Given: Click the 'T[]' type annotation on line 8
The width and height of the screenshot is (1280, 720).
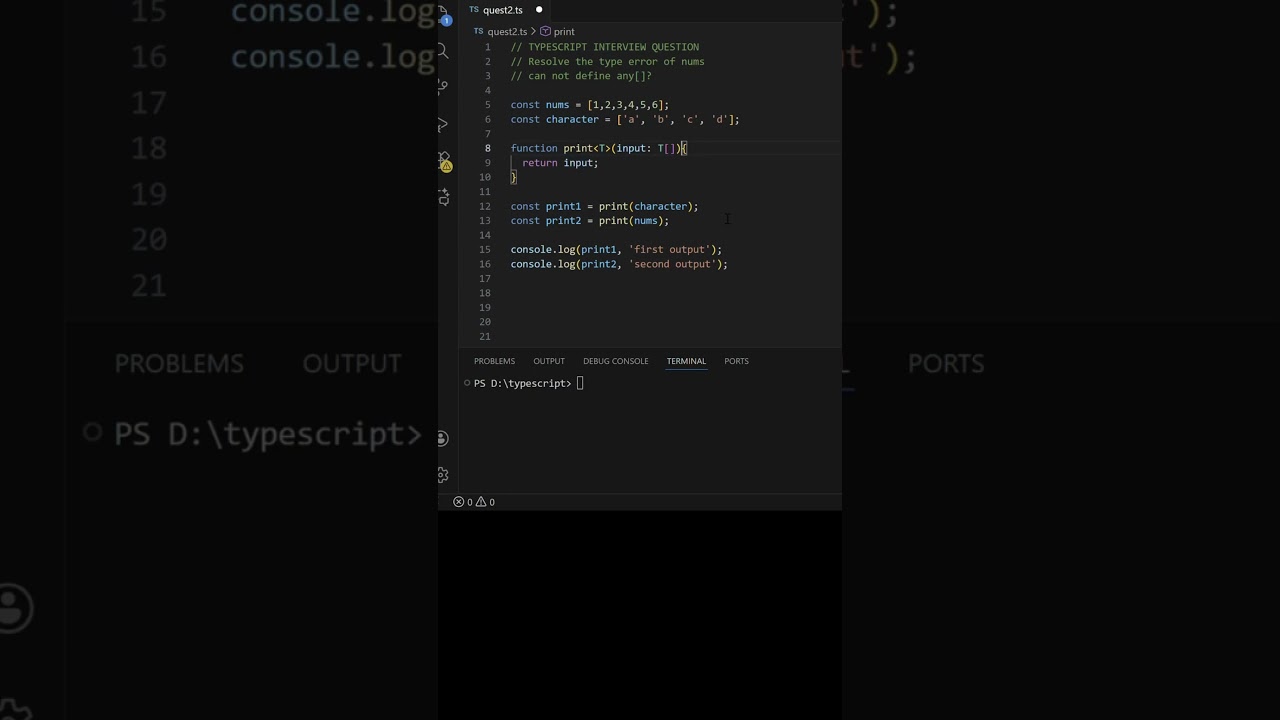Looking at the screenshot, I should point(666,148).
